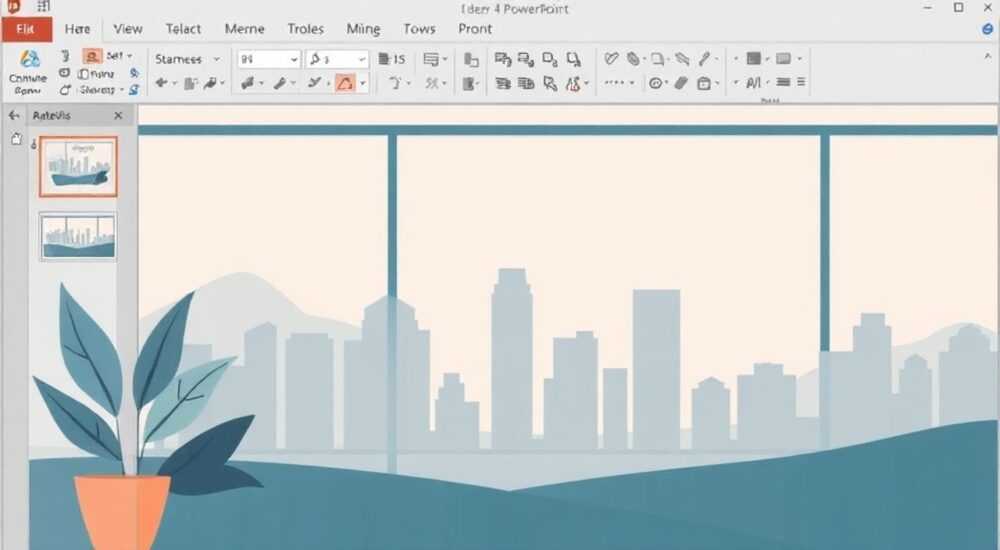Select the first slide thumbnail

click(78, 166)
